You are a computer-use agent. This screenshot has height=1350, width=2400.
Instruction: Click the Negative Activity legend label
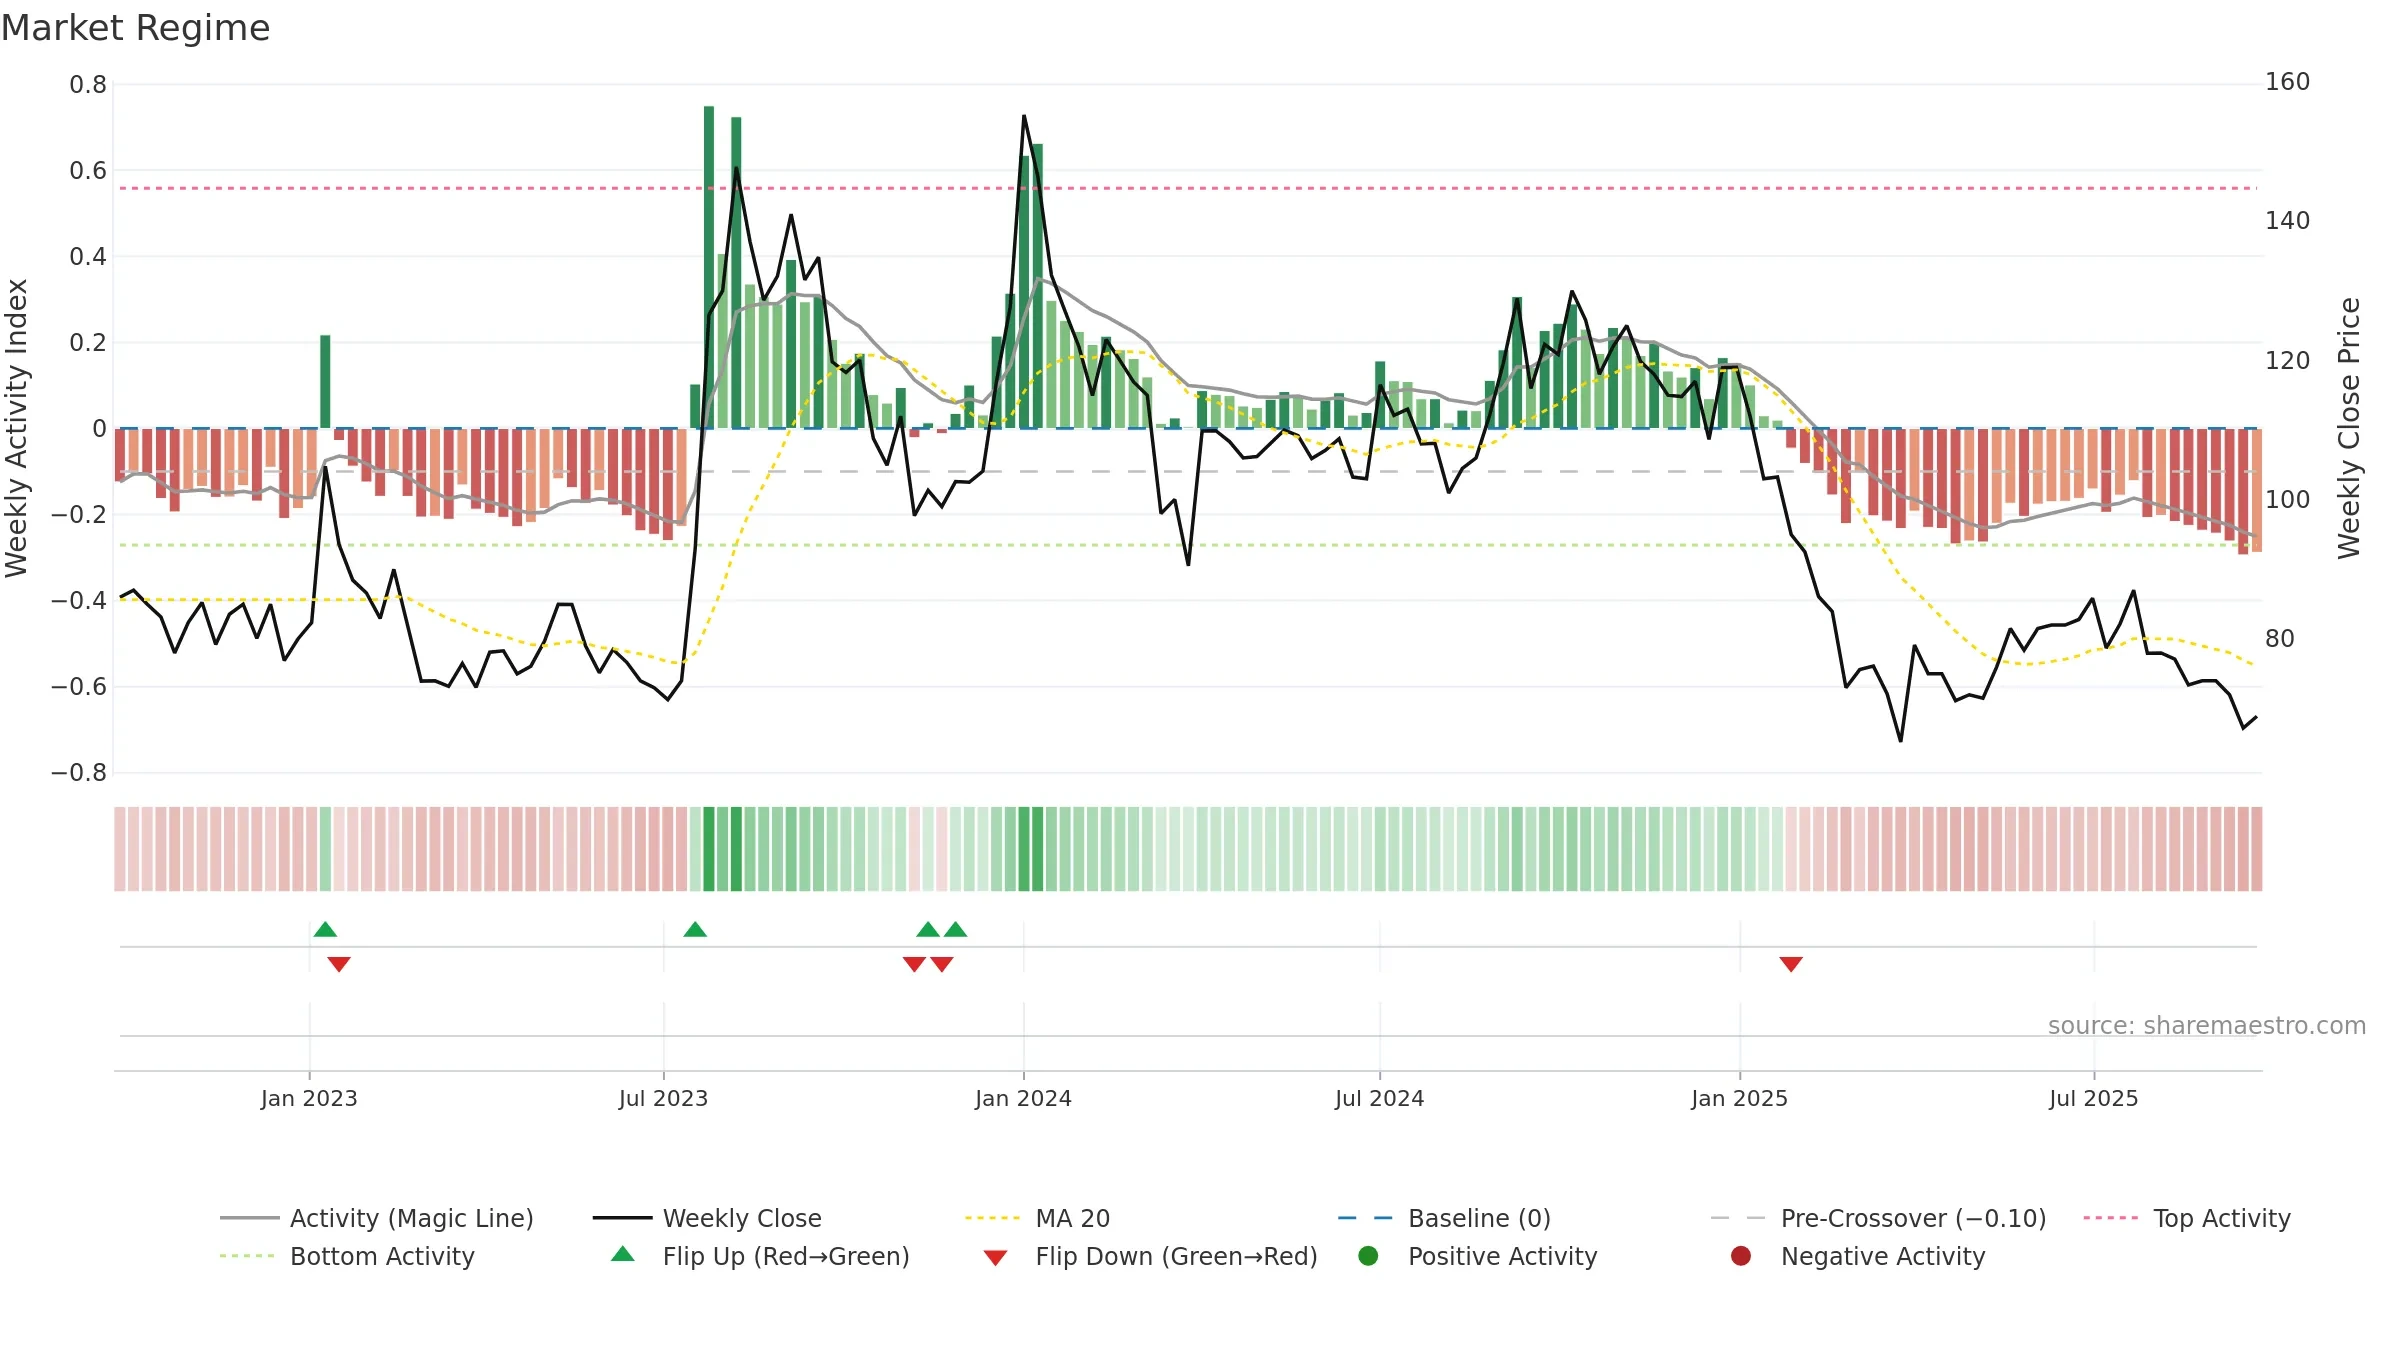click(1883, 1256)
